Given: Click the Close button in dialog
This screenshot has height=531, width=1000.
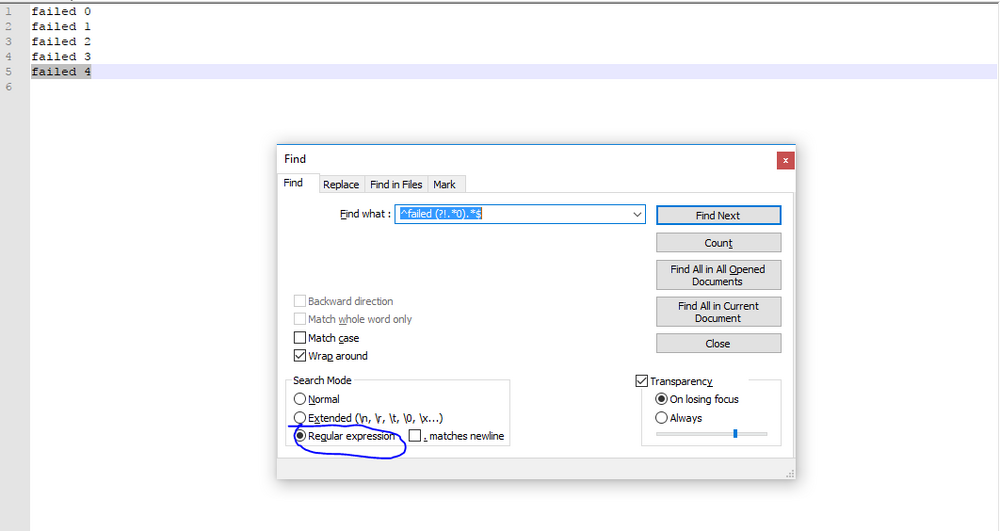Looking at the screenshot, I should pyautogui.click(x=718, y=344).
